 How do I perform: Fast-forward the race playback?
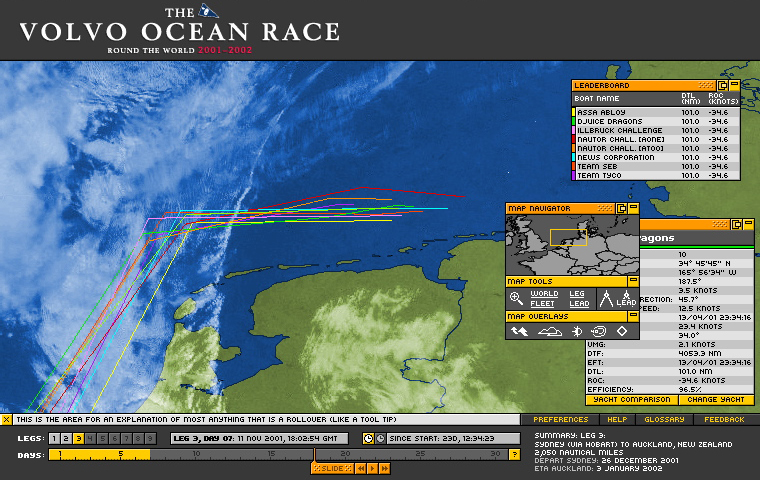[x=385, y=469]
